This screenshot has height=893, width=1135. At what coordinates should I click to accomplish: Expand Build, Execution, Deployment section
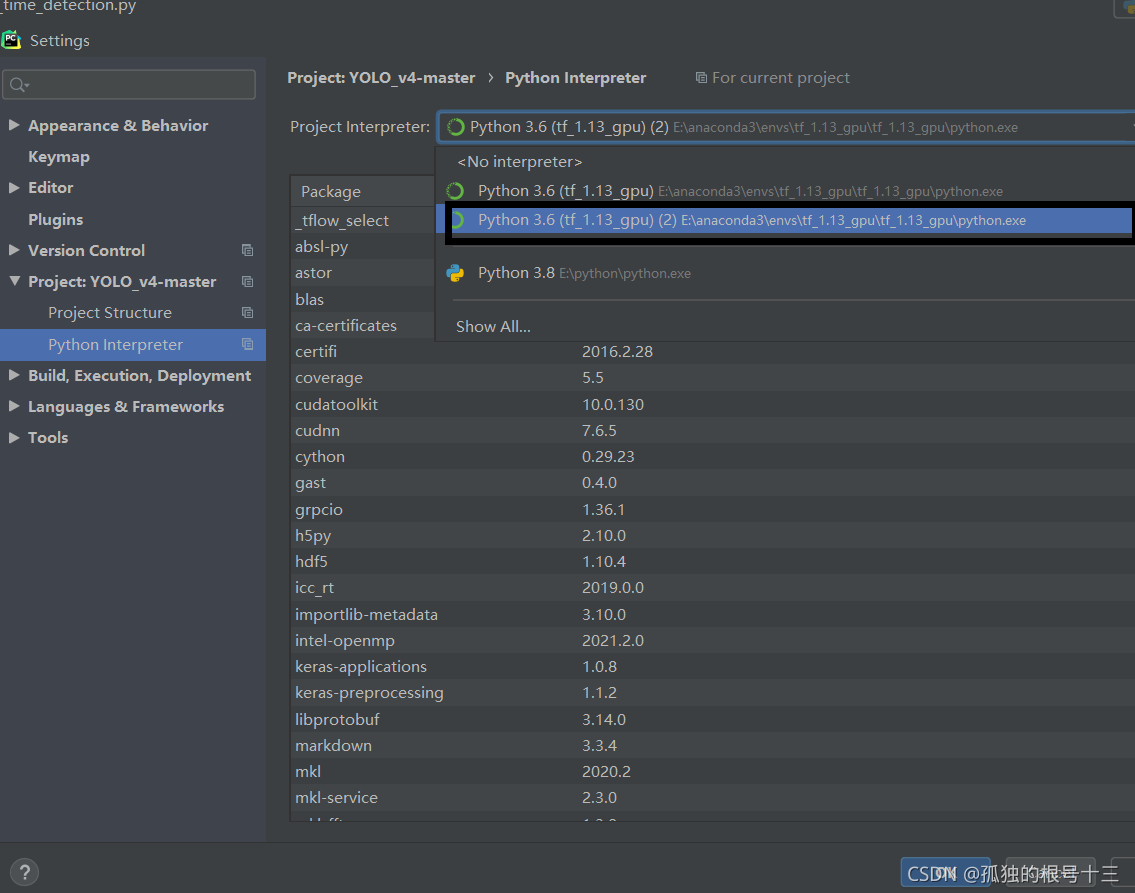[x=14, y=375]
